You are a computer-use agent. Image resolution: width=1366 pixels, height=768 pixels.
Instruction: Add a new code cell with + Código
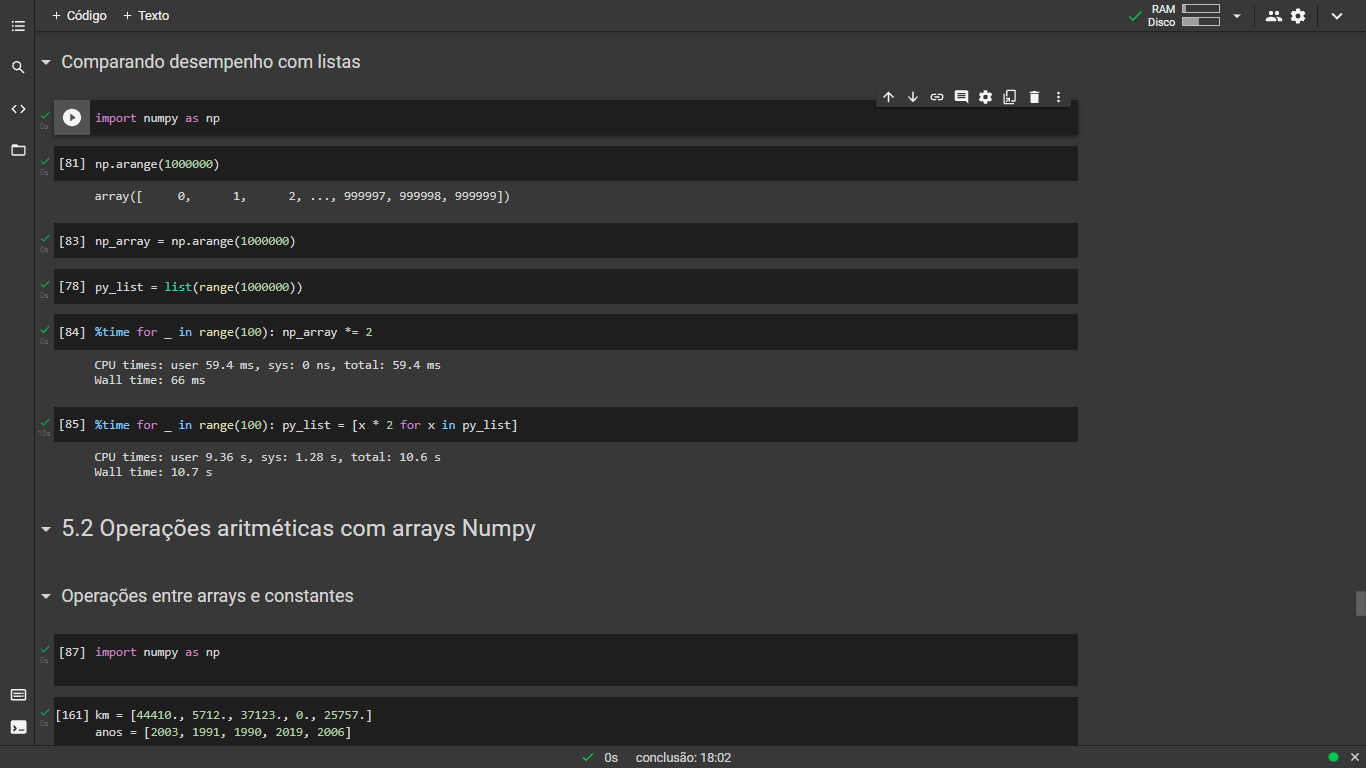79,16
